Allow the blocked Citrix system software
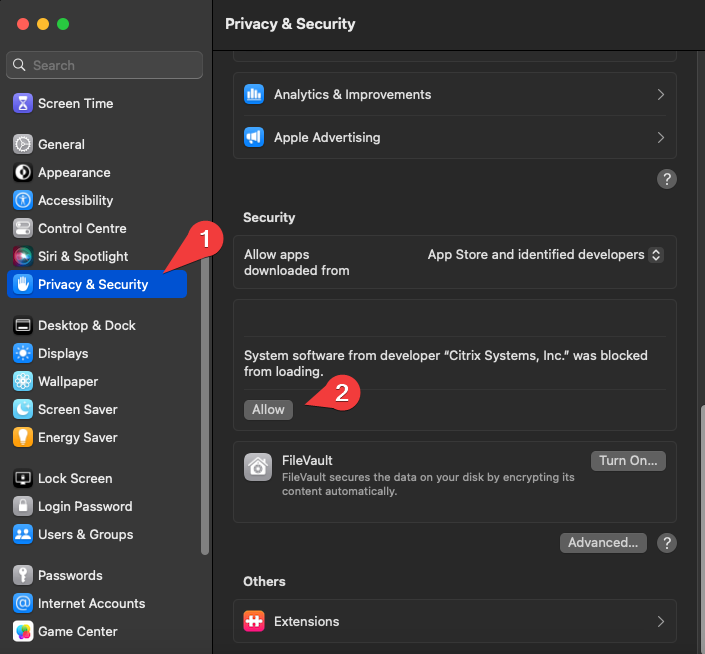This screenshot has height=654, width=705. click(x=268, y=409)
